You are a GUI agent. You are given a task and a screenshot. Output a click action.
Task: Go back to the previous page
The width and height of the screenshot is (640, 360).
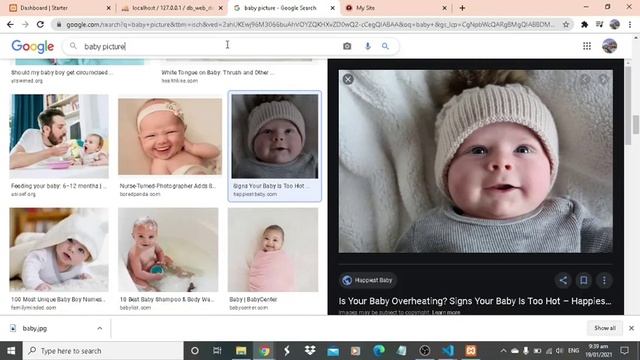point(10,24)
